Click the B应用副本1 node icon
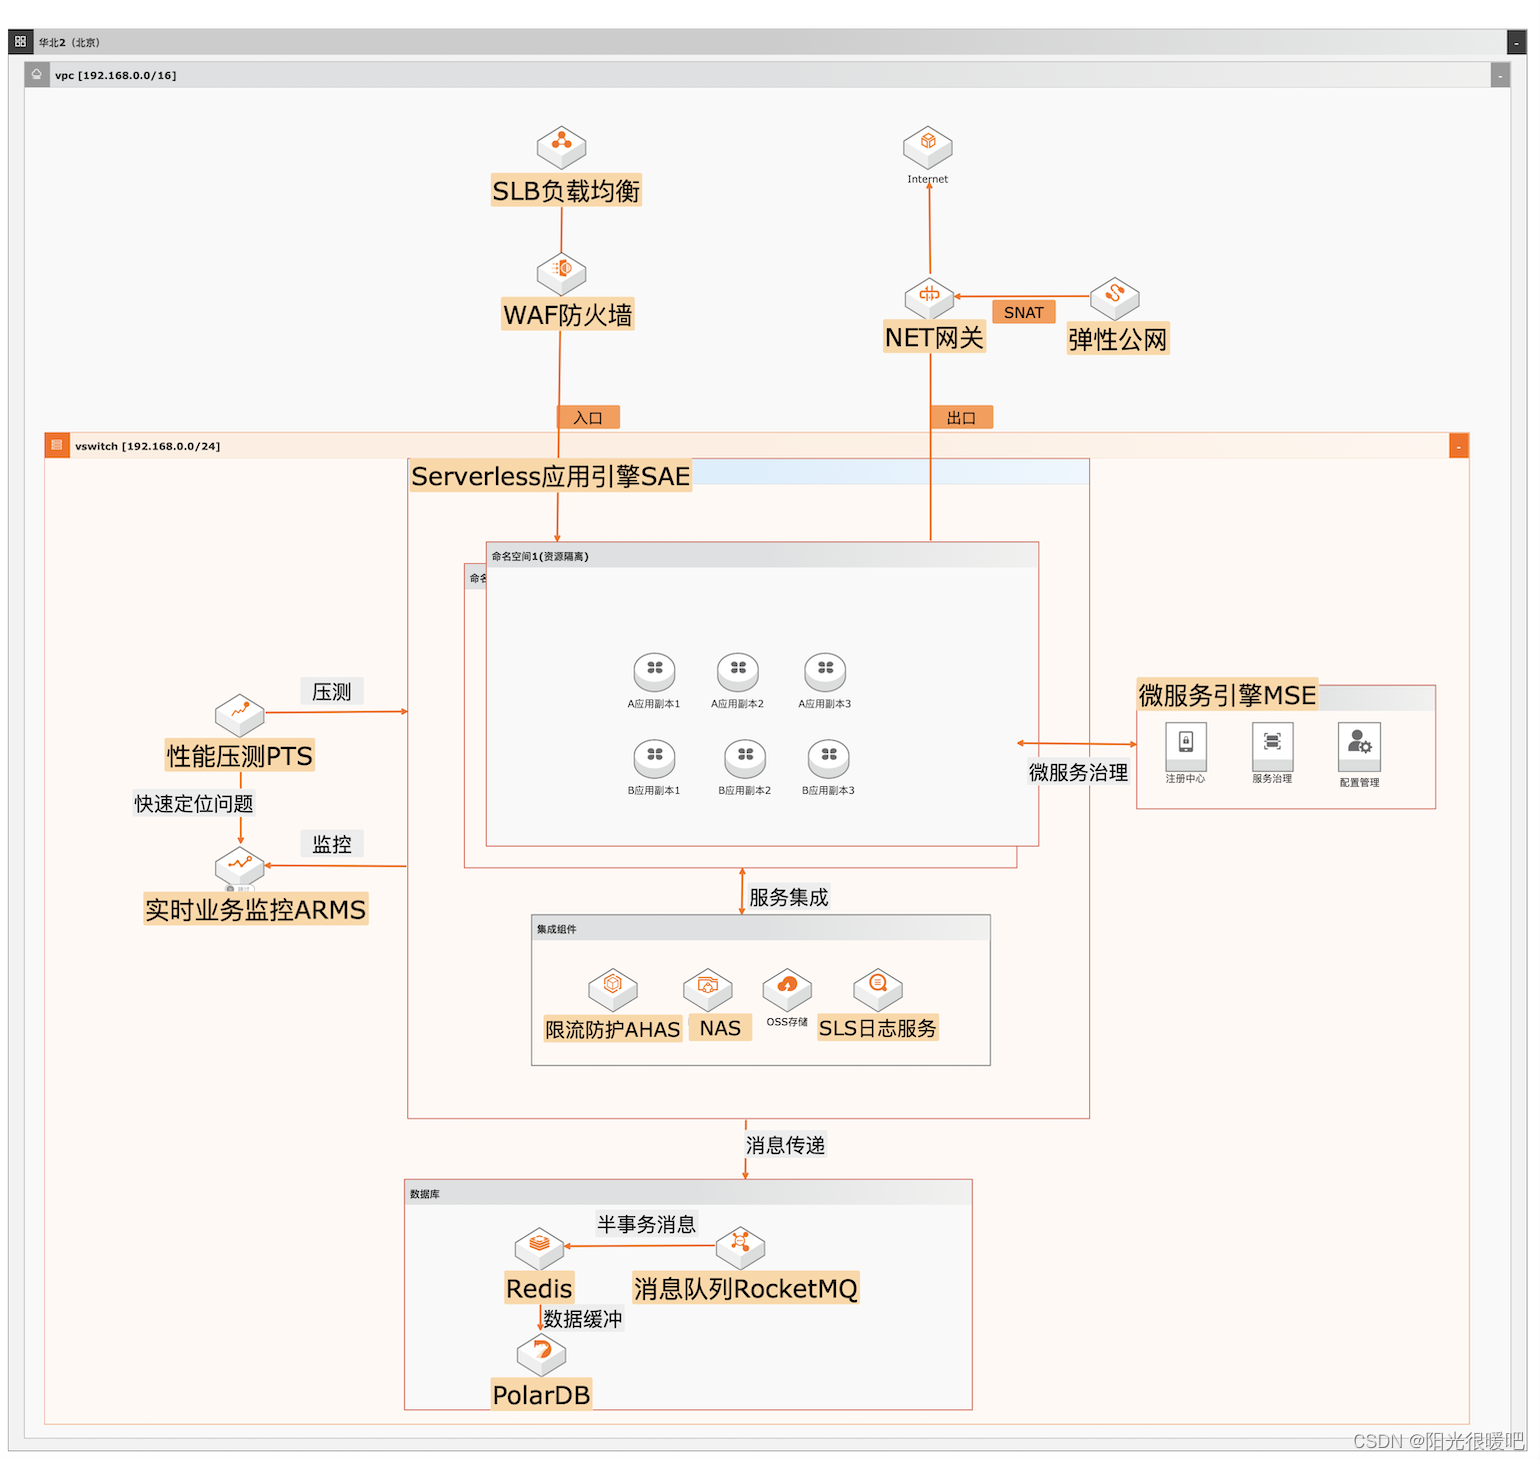 coord(654,759)
